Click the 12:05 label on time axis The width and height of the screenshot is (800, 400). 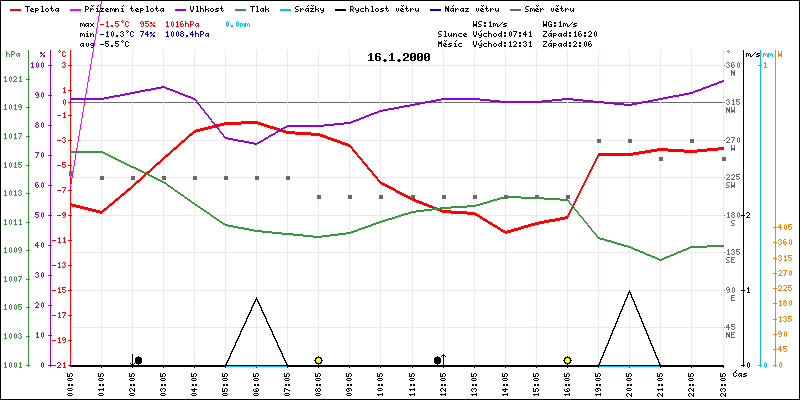click(x=442, y=381)
